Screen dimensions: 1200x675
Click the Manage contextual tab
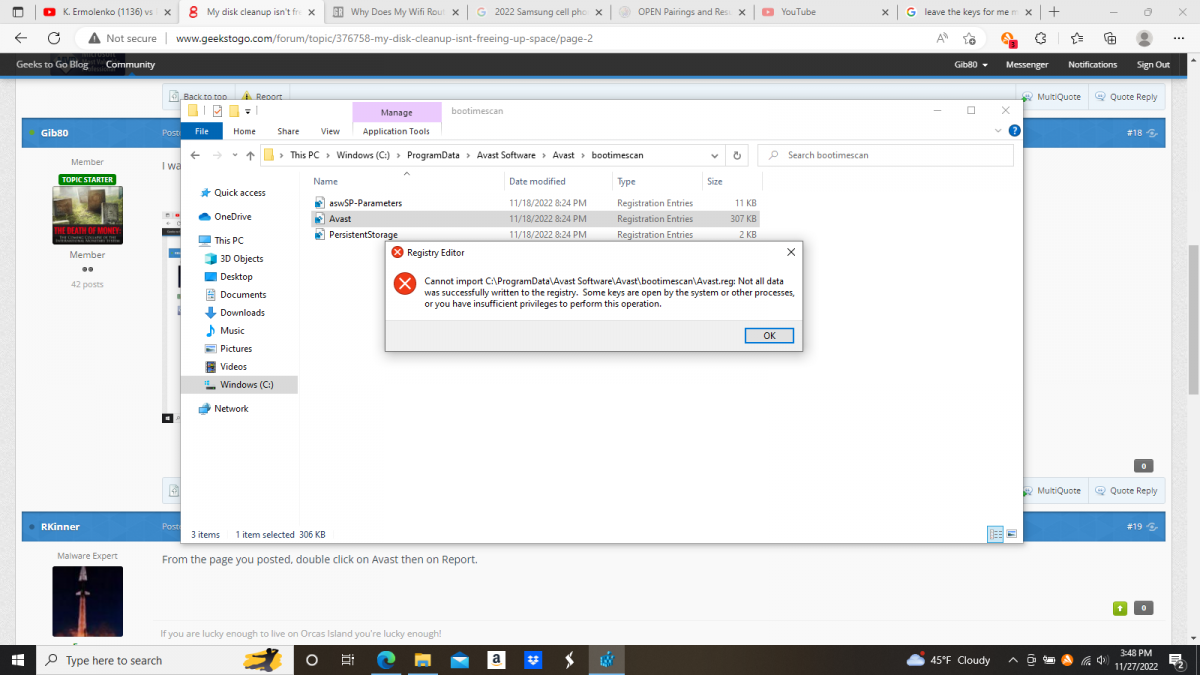tap(396, 113)
